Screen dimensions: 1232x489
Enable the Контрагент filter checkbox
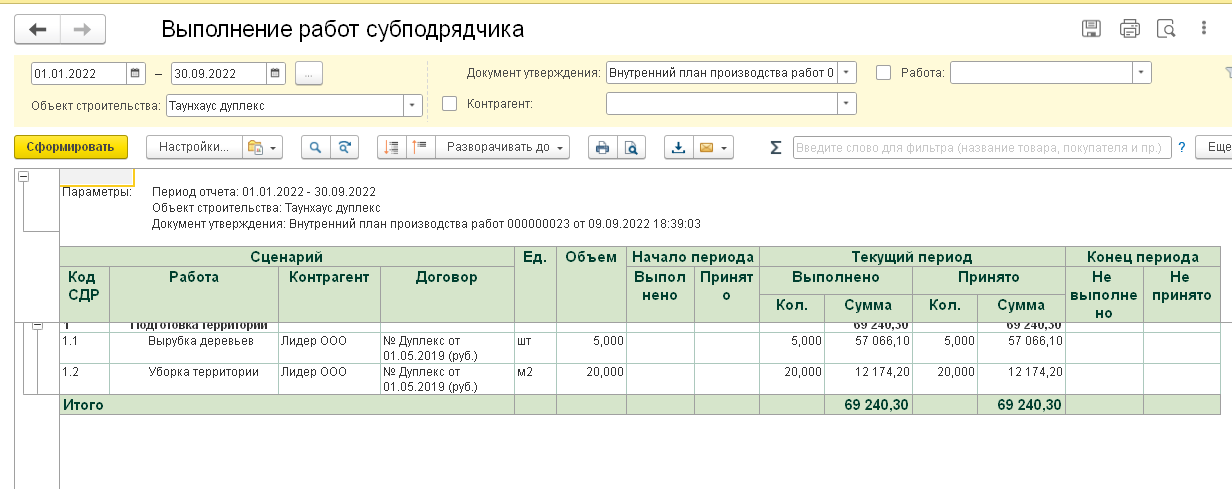coord(449,103)
